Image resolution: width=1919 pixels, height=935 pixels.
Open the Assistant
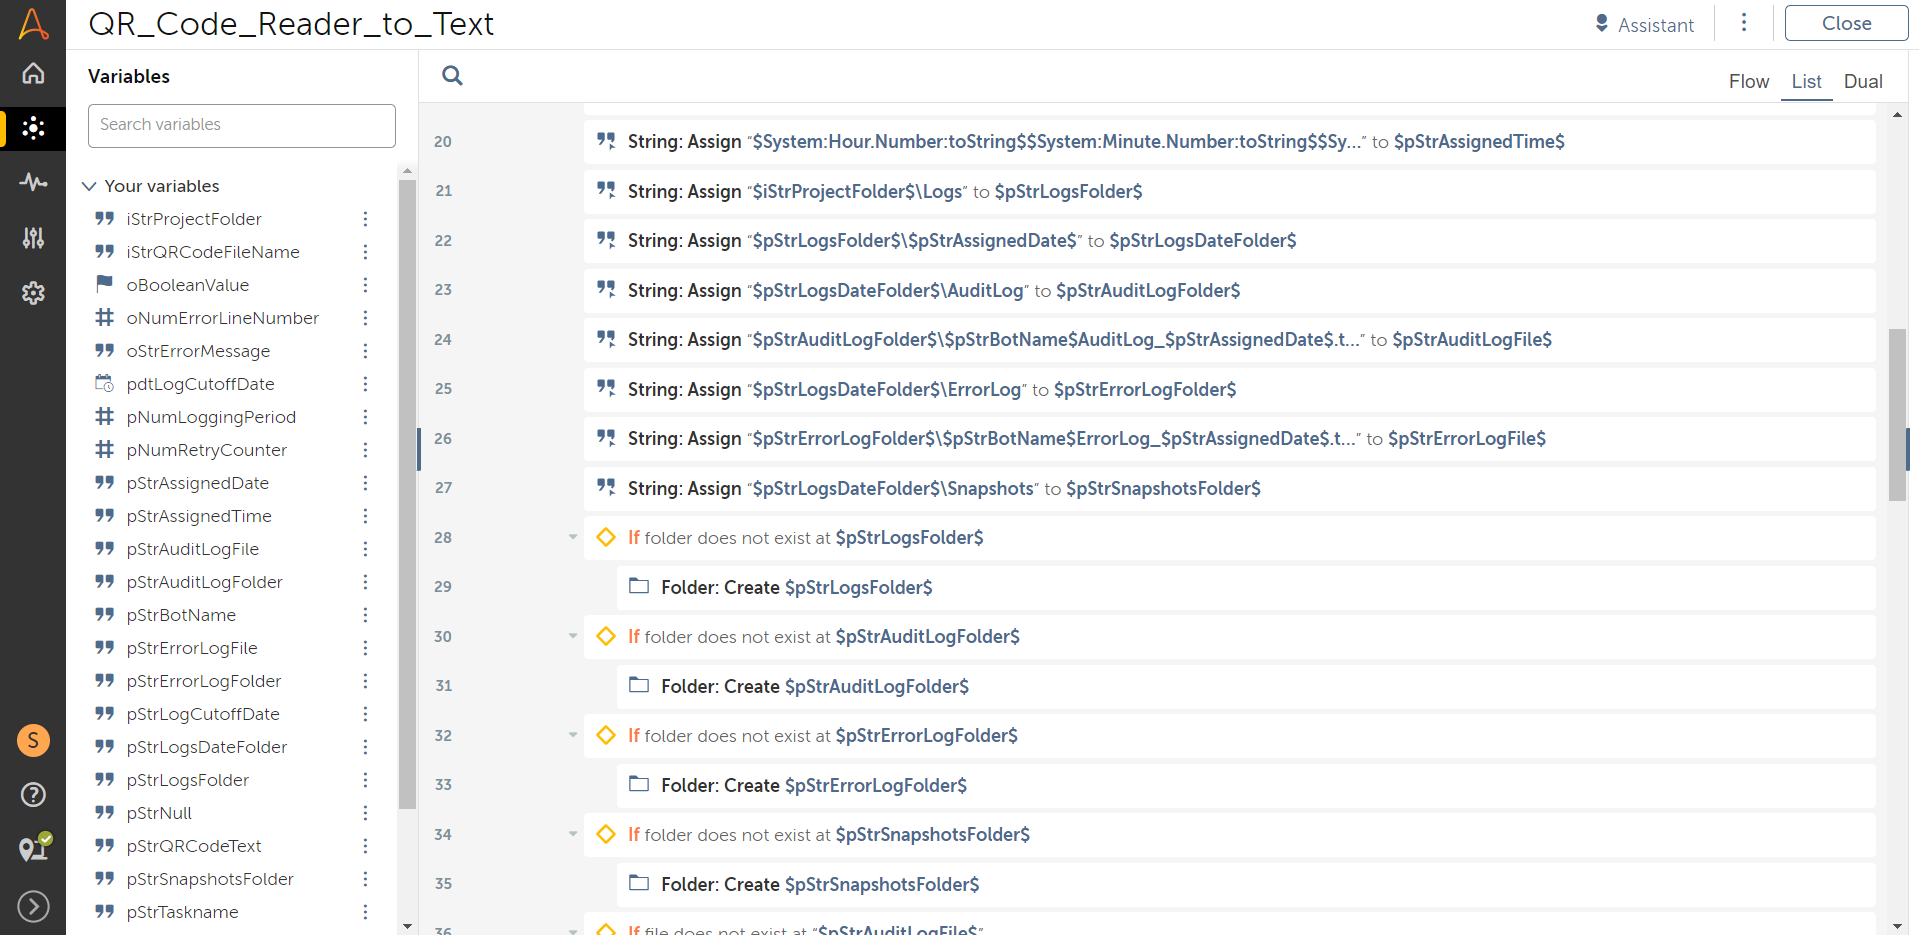1644,24
